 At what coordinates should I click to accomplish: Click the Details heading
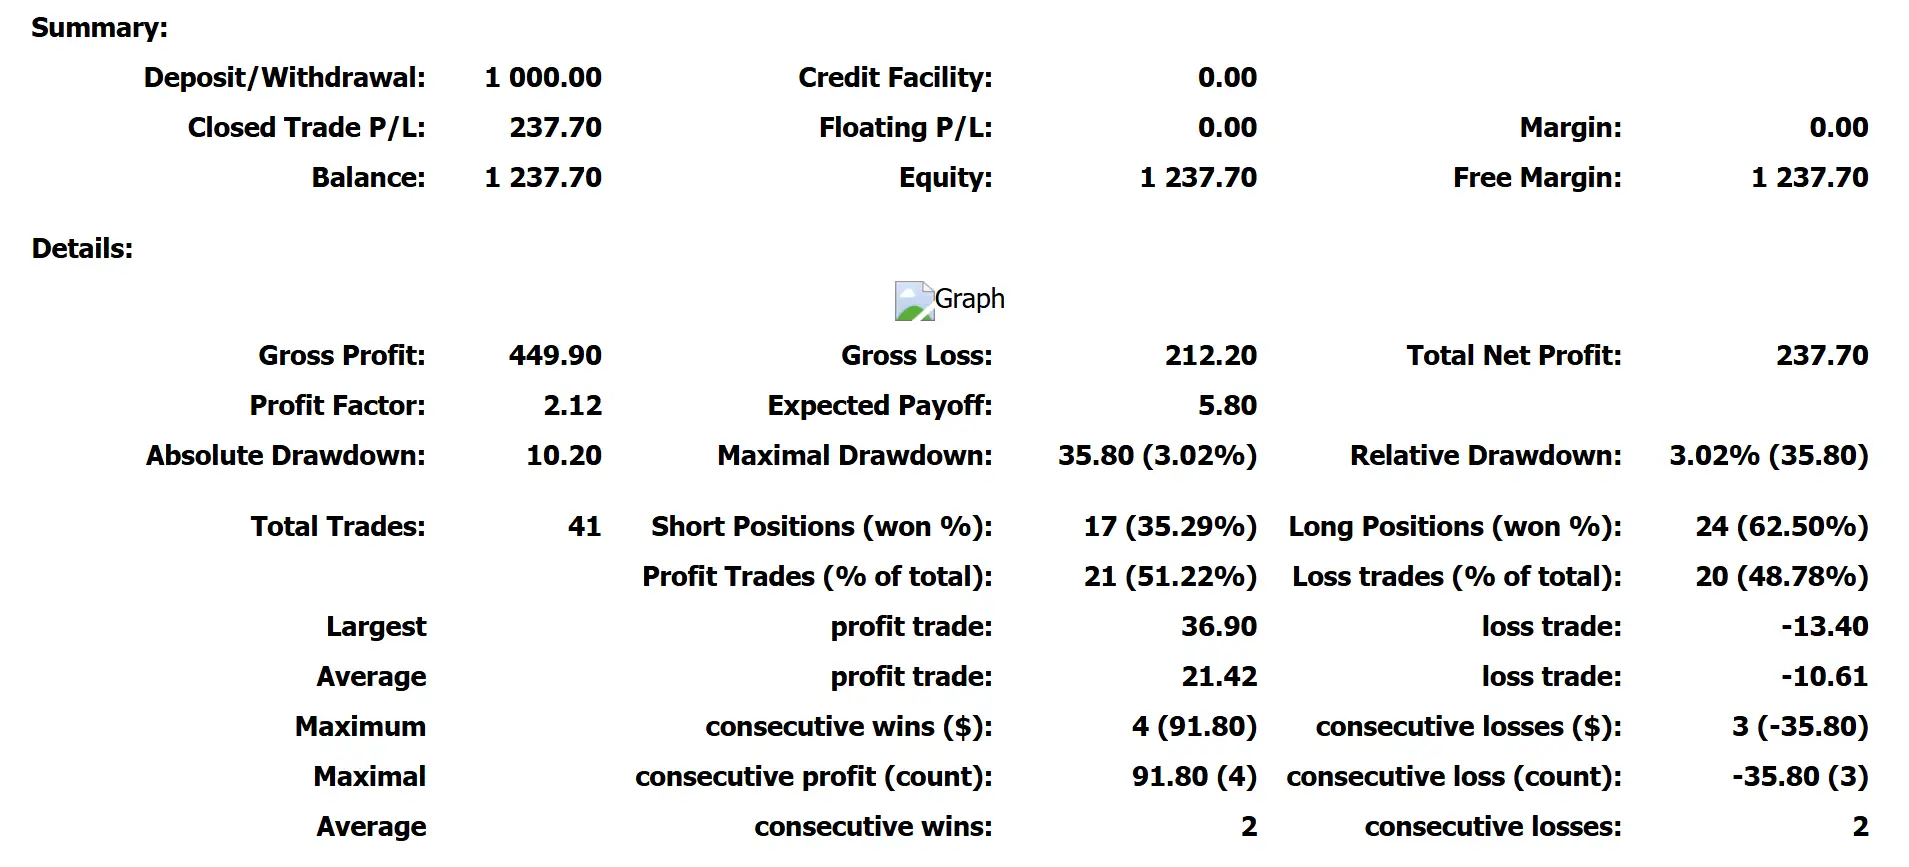coord(82,249)
